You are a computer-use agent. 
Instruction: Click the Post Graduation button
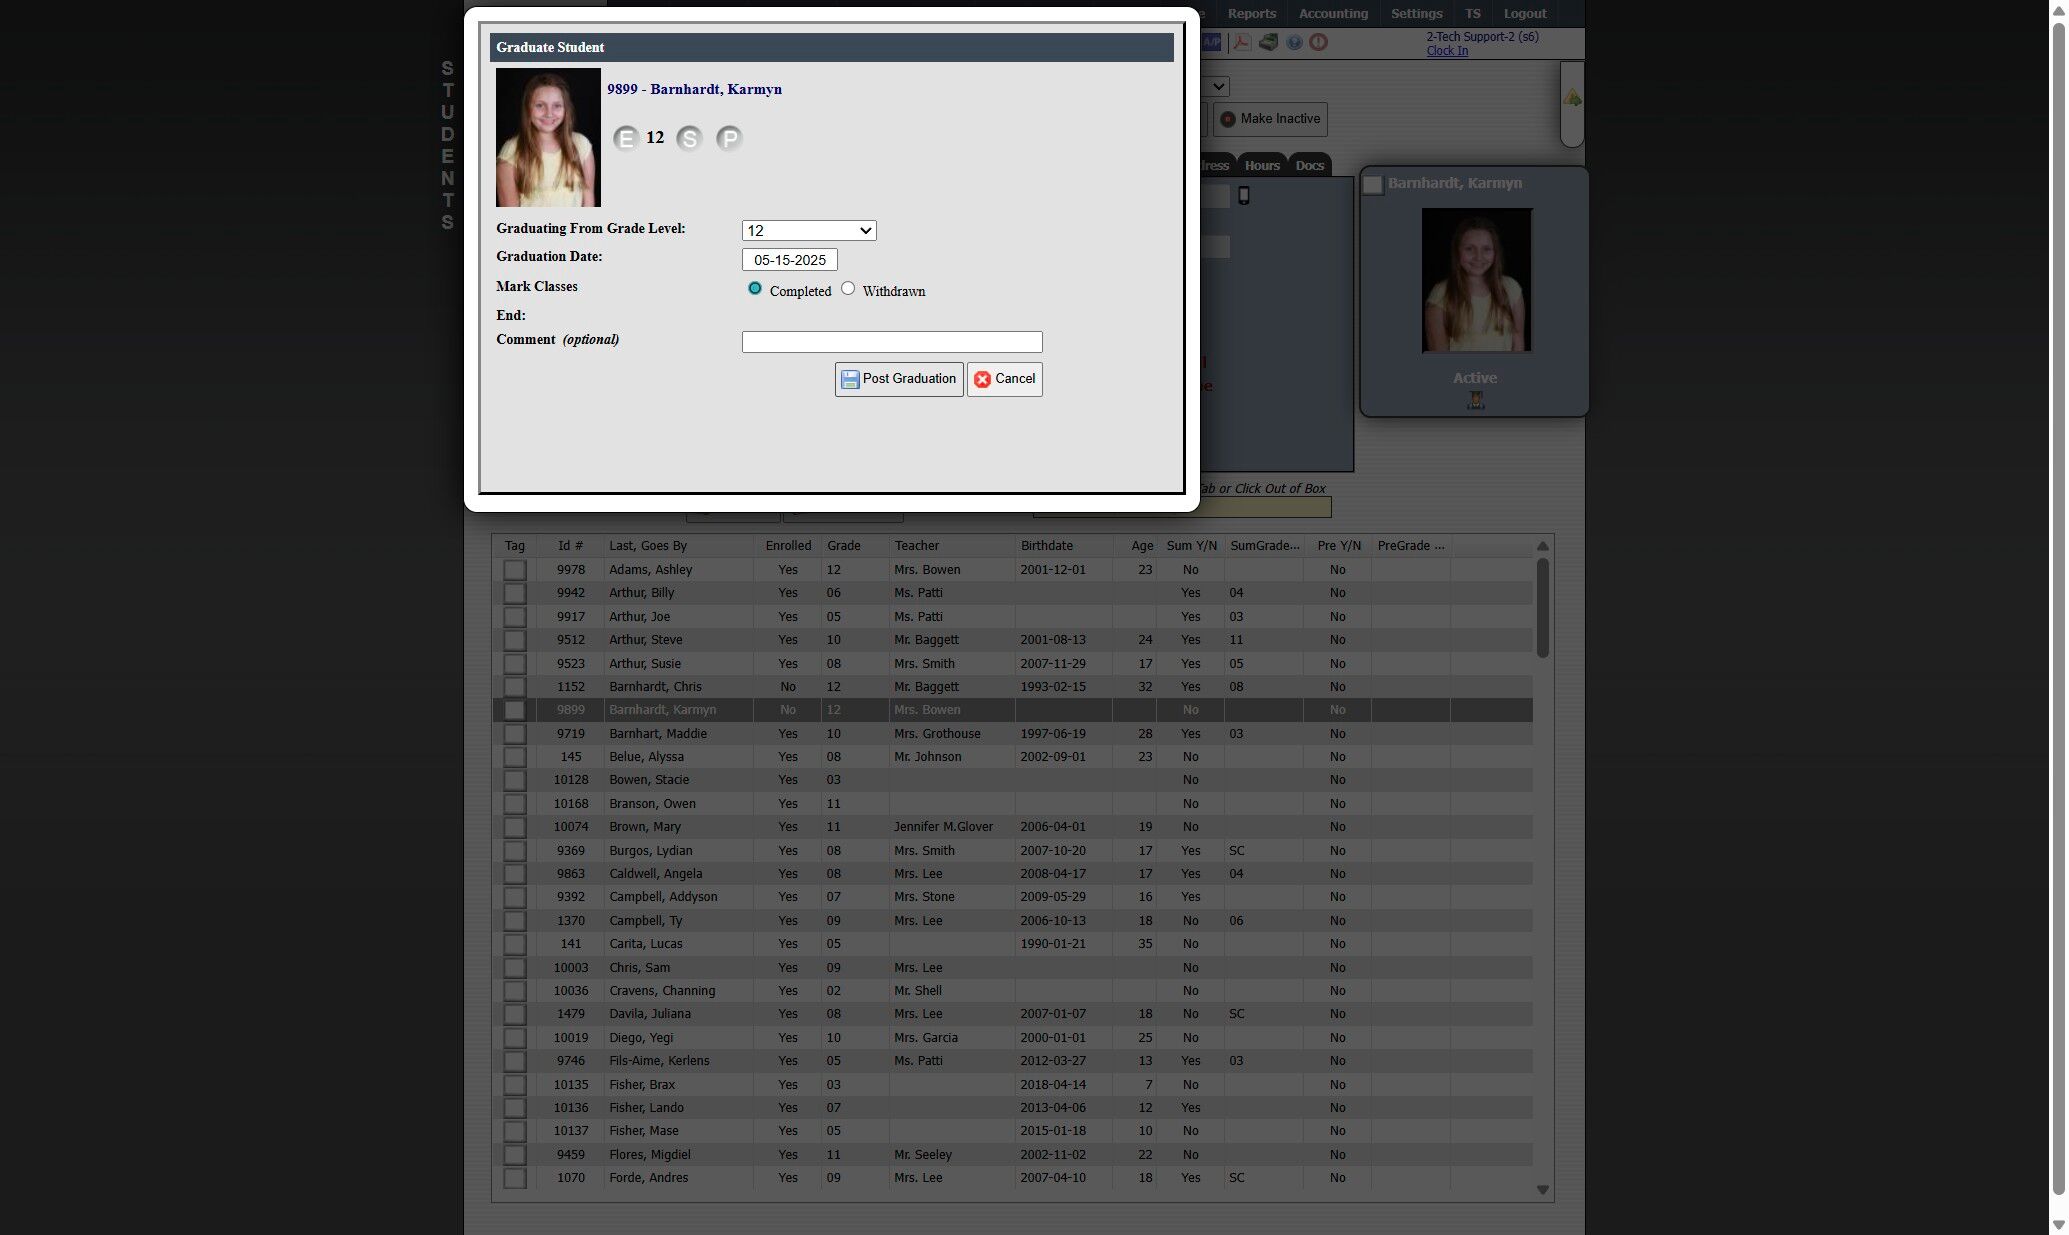(x=899, y=379)
